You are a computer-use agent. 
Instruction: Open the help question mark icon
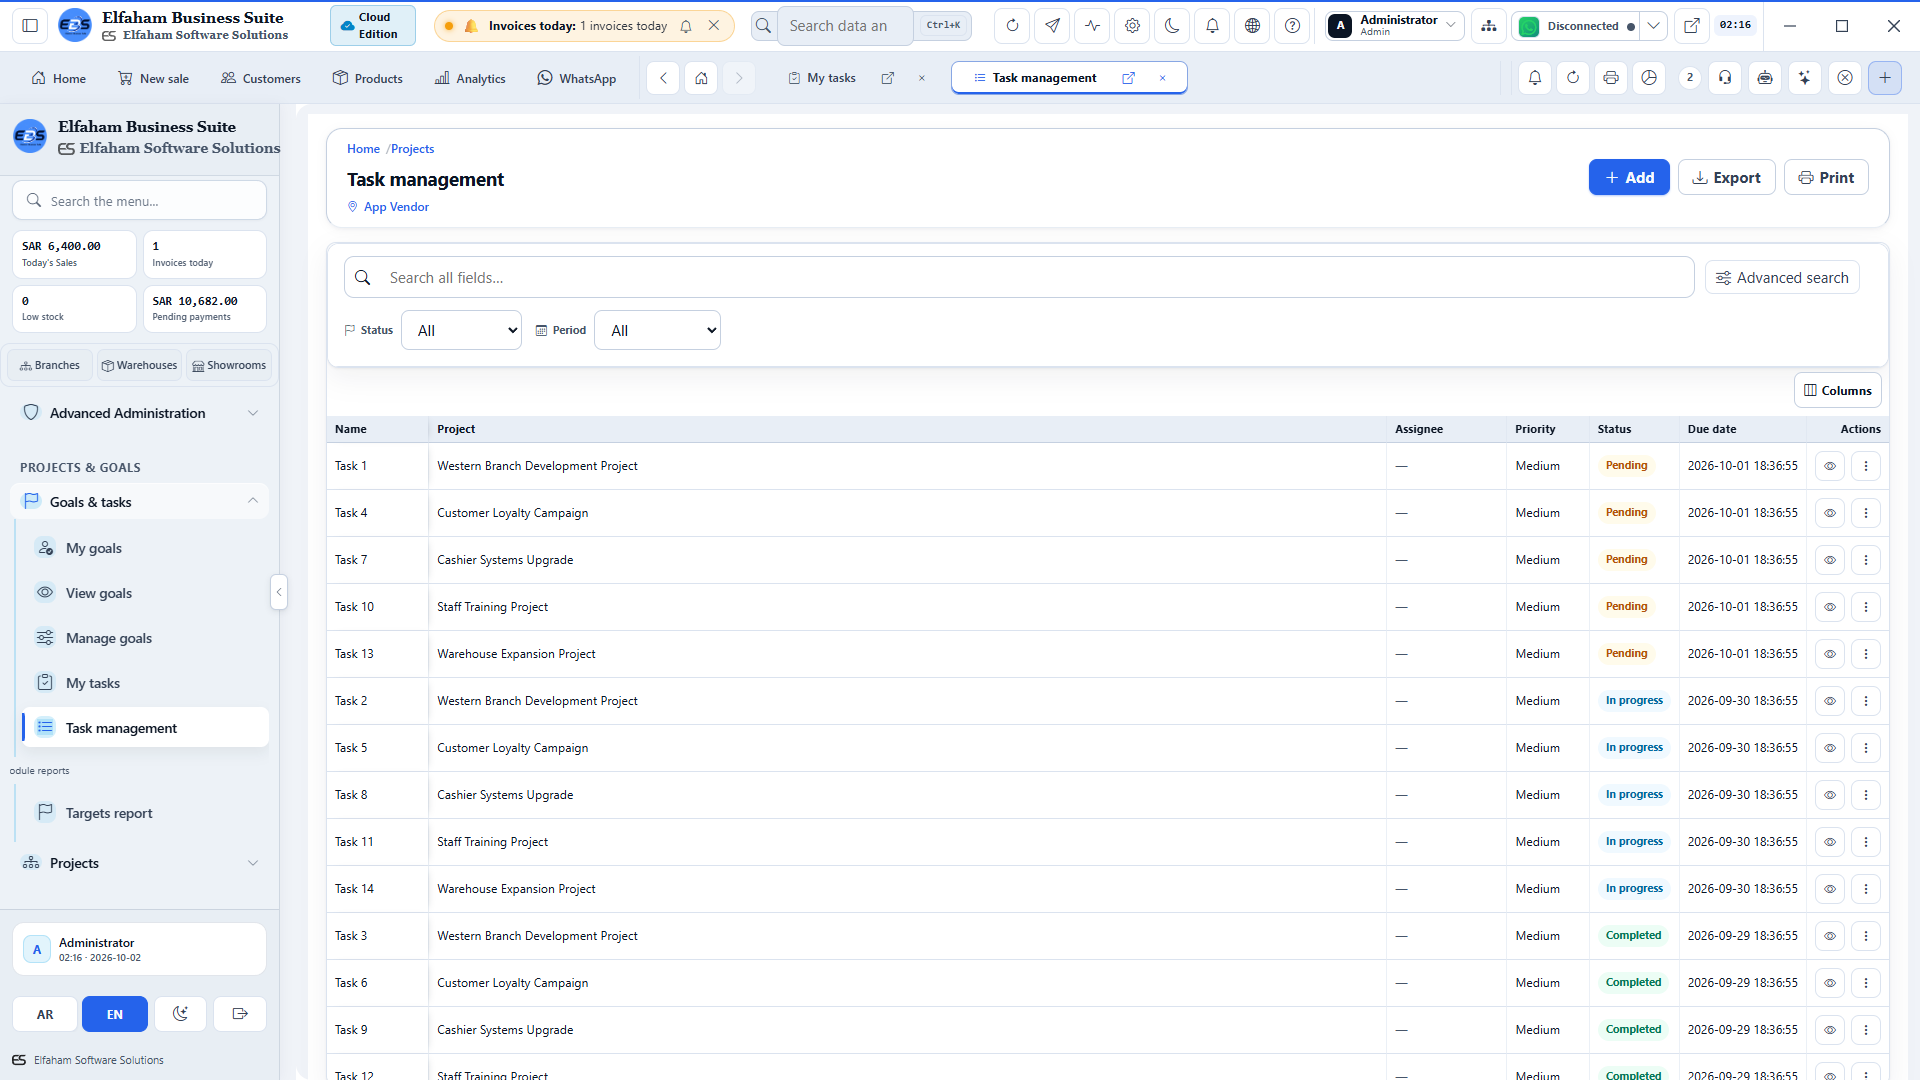click(1292, 26)
